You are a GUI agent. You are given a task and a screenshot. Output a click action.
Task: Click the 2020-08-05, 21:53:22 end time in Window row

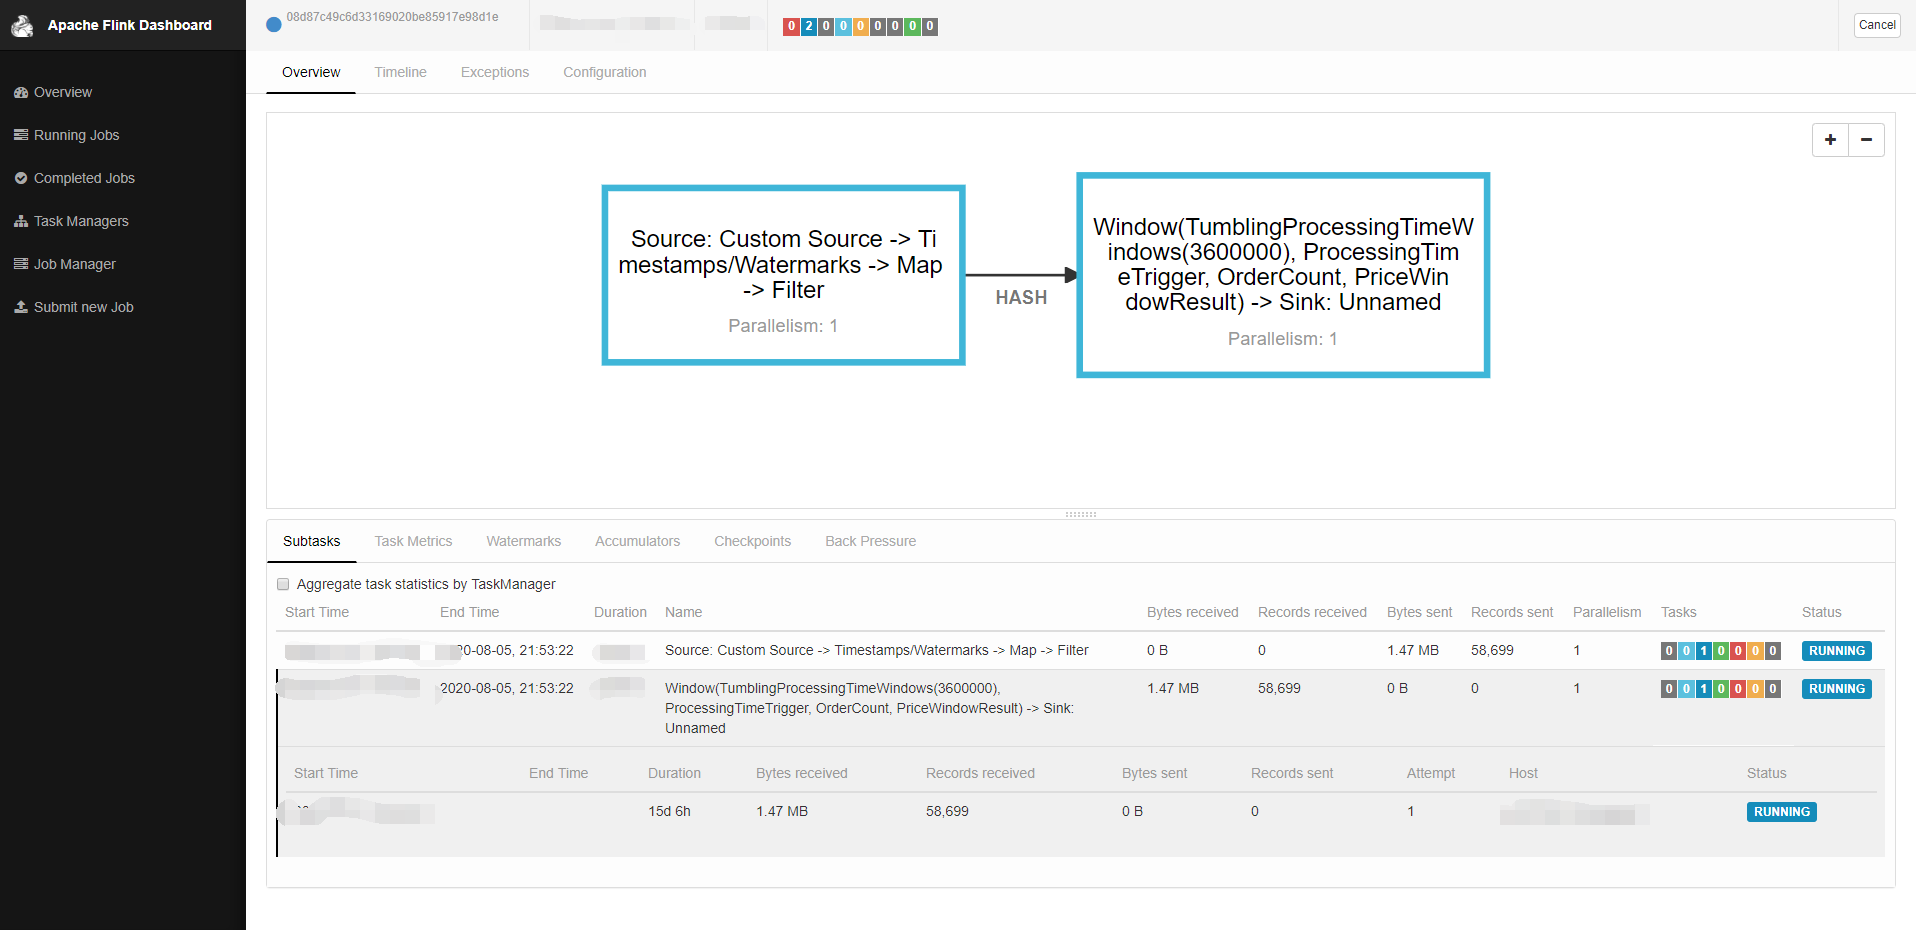(x=507, y=688)
